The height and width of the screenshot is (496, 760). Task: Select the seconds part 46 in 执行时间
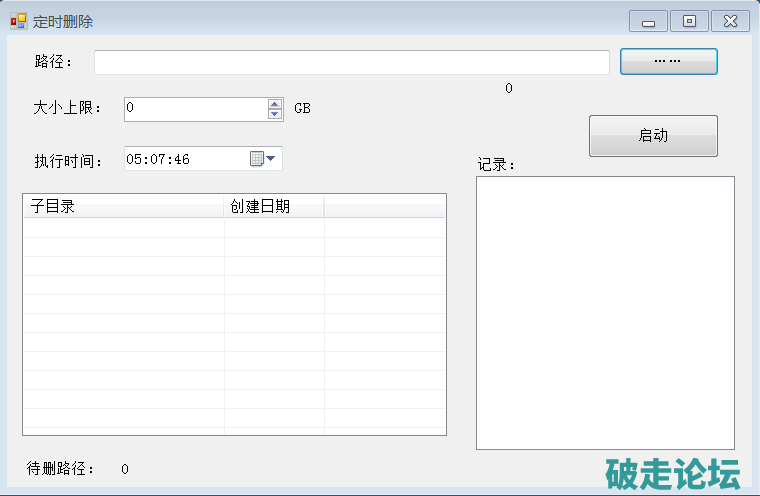(181, 159)
